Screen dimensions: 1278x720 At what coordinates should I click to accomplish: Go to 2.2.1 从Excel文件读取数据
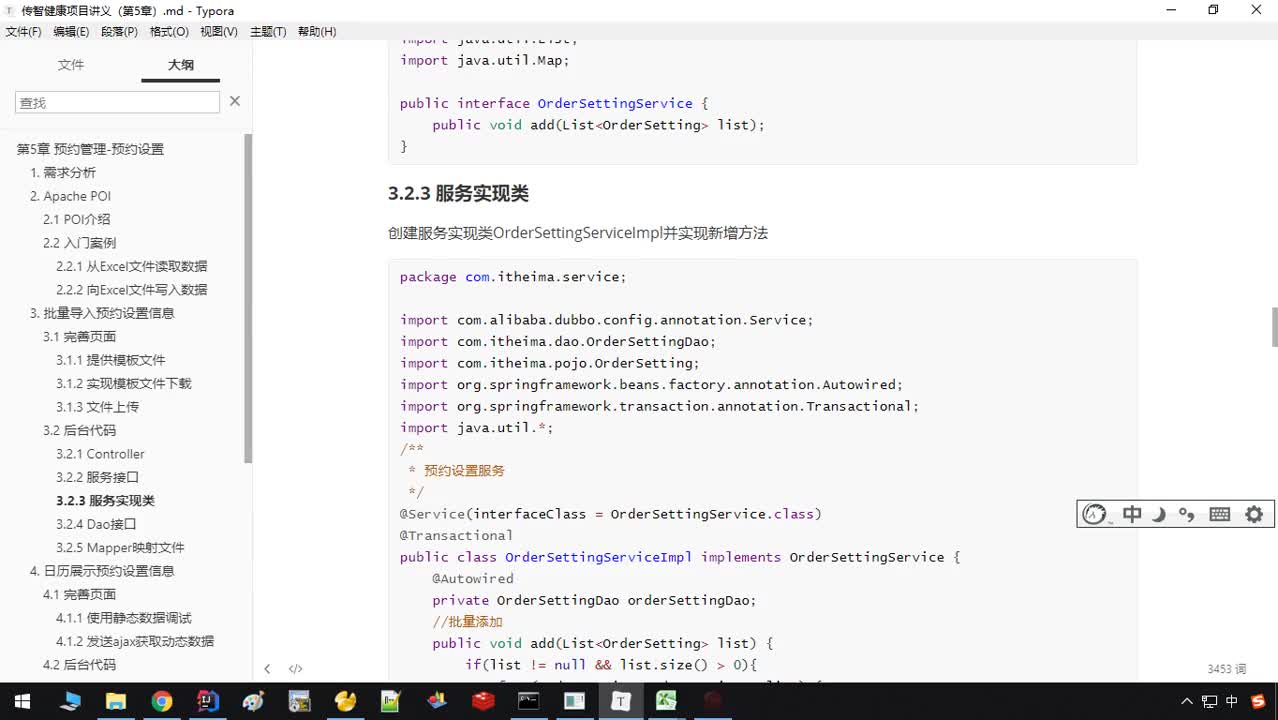131,266
